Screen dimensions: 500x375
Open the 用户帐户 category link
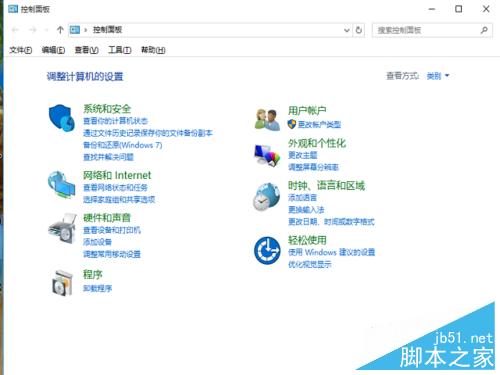click(307, 111)
